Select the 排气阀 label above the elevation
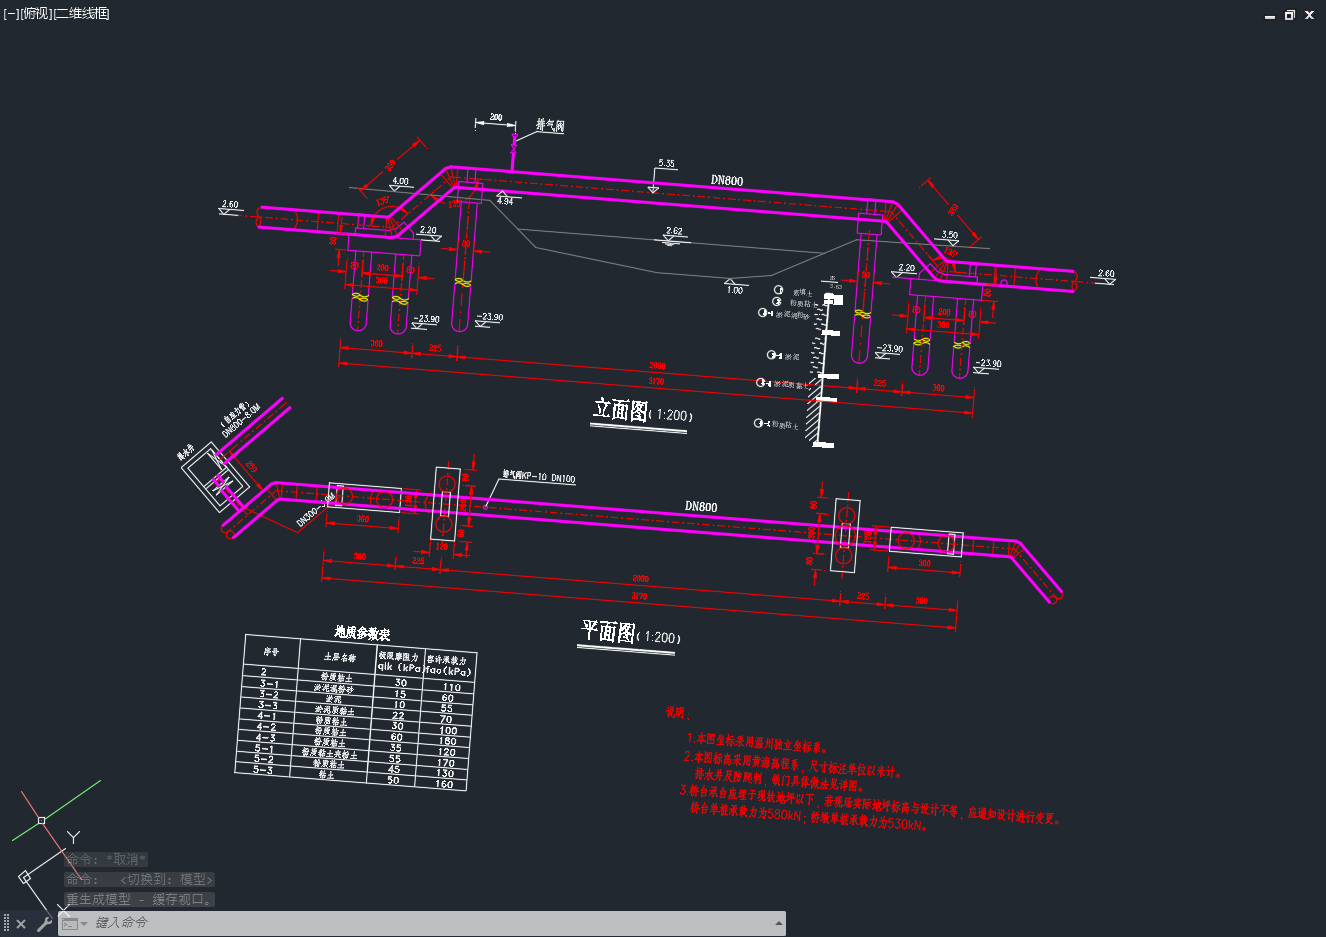The image size is (1326, 937). (550, 125)
